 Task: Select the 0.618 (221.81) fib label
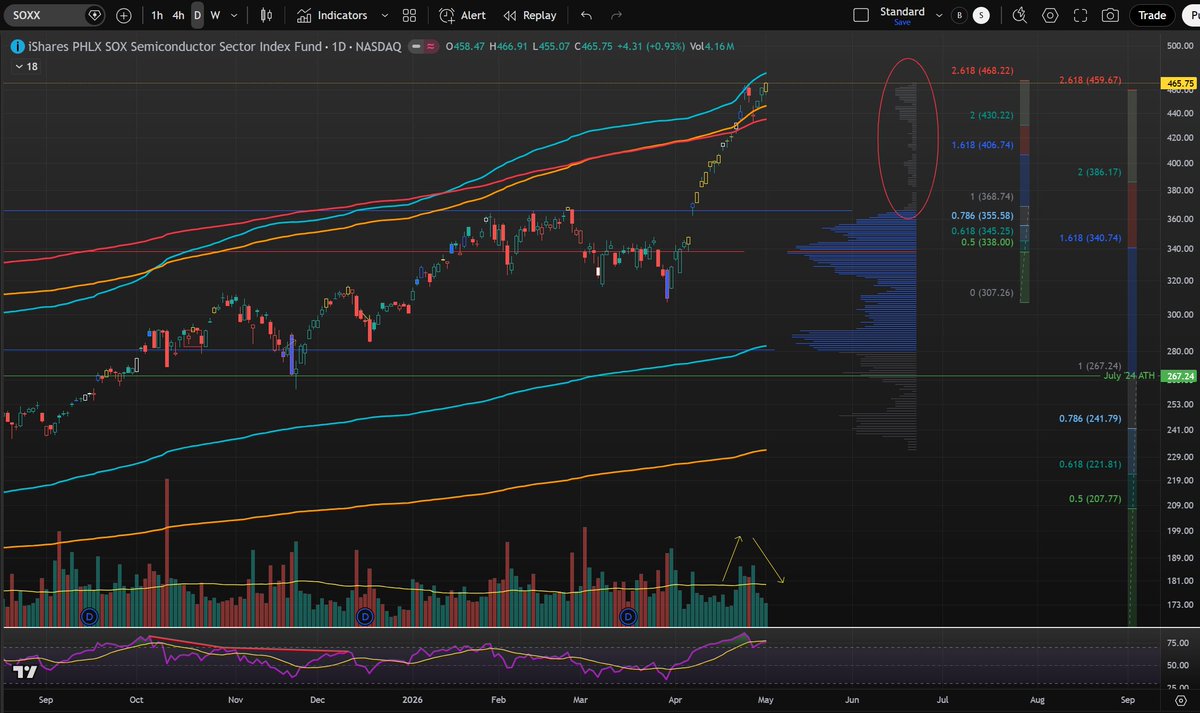pyautogui.click(x=1091, y=464)
